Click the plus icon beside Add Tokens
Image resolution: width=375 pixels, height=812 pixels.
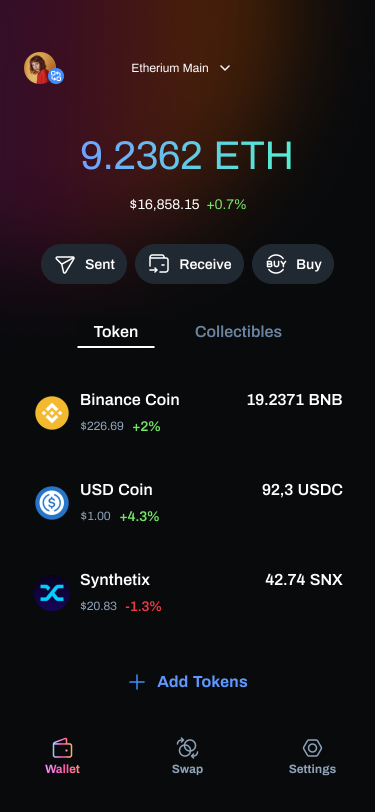137,682
